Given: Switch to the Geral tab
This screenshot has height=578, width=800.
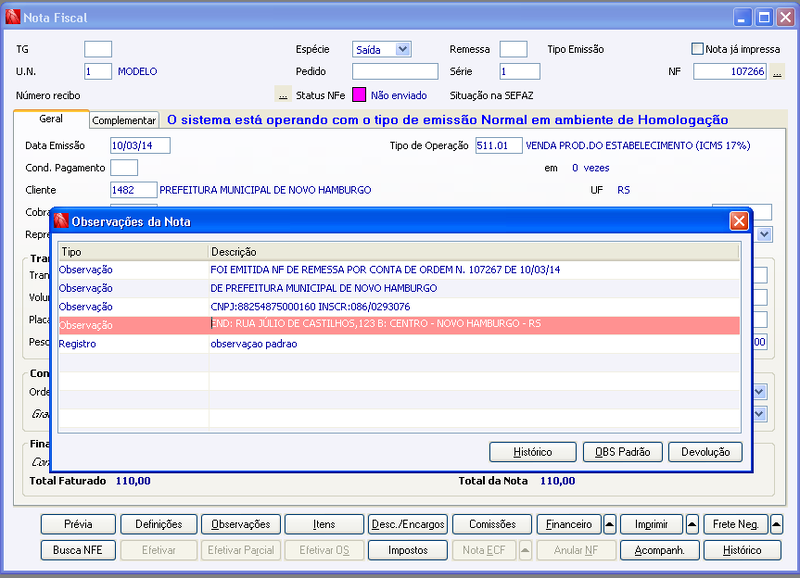Looking at the screenshot, I should click(51, 119).
